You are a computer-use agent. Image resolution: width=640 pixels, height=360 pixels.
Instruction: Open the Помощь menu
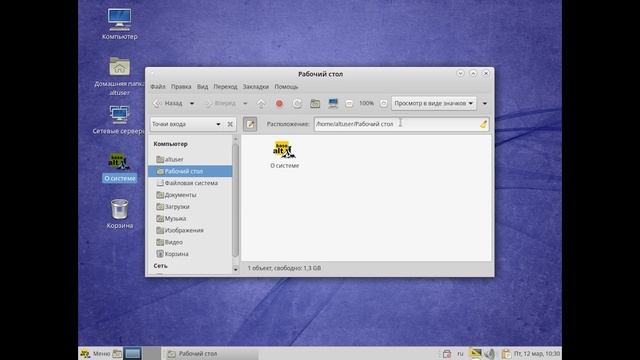tap(286, 87)
